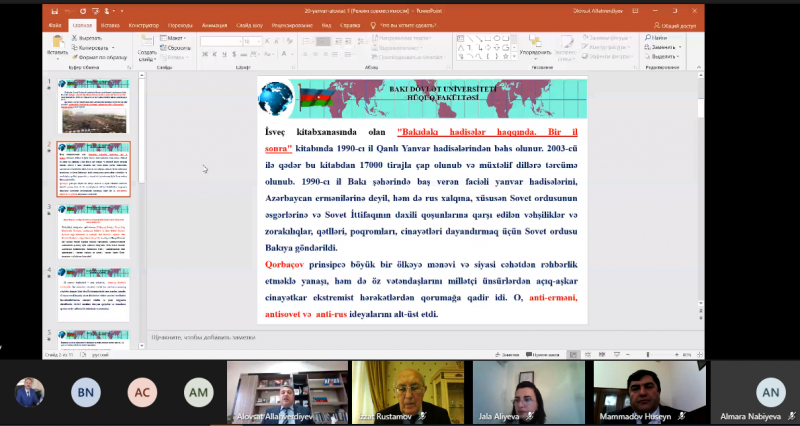Toggle Italic (К) formatting
This screenshot has width=800, height=426.
(215, 54)
